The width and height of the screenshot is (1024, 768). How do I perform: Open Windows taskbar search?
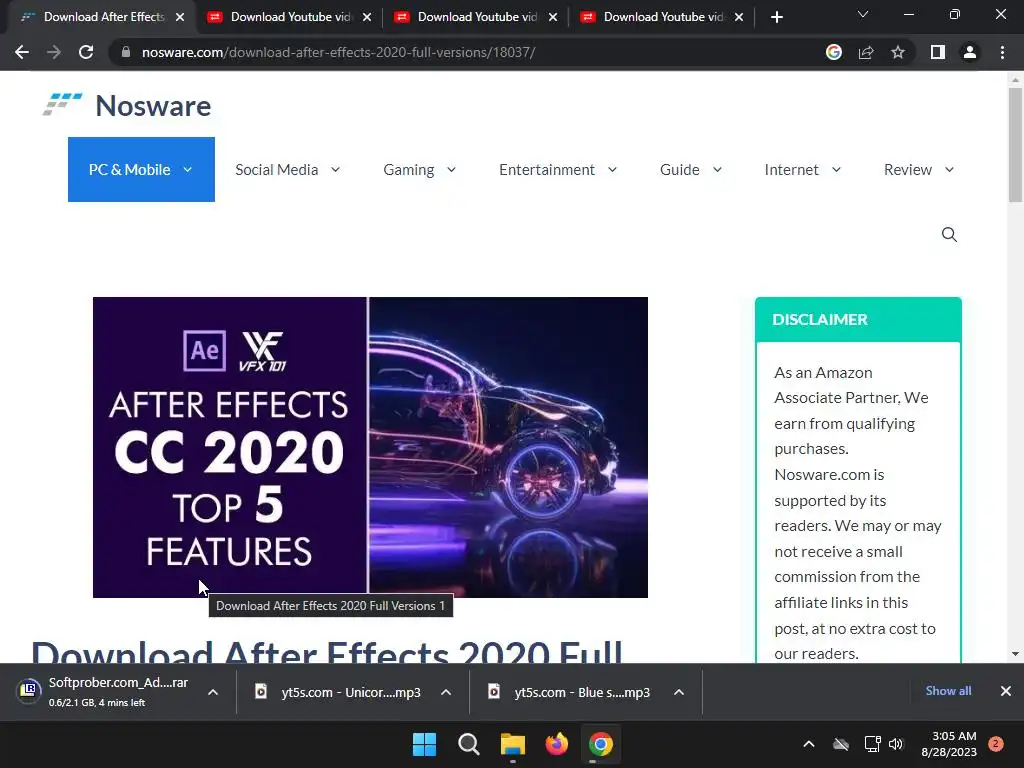click(468, 744)
